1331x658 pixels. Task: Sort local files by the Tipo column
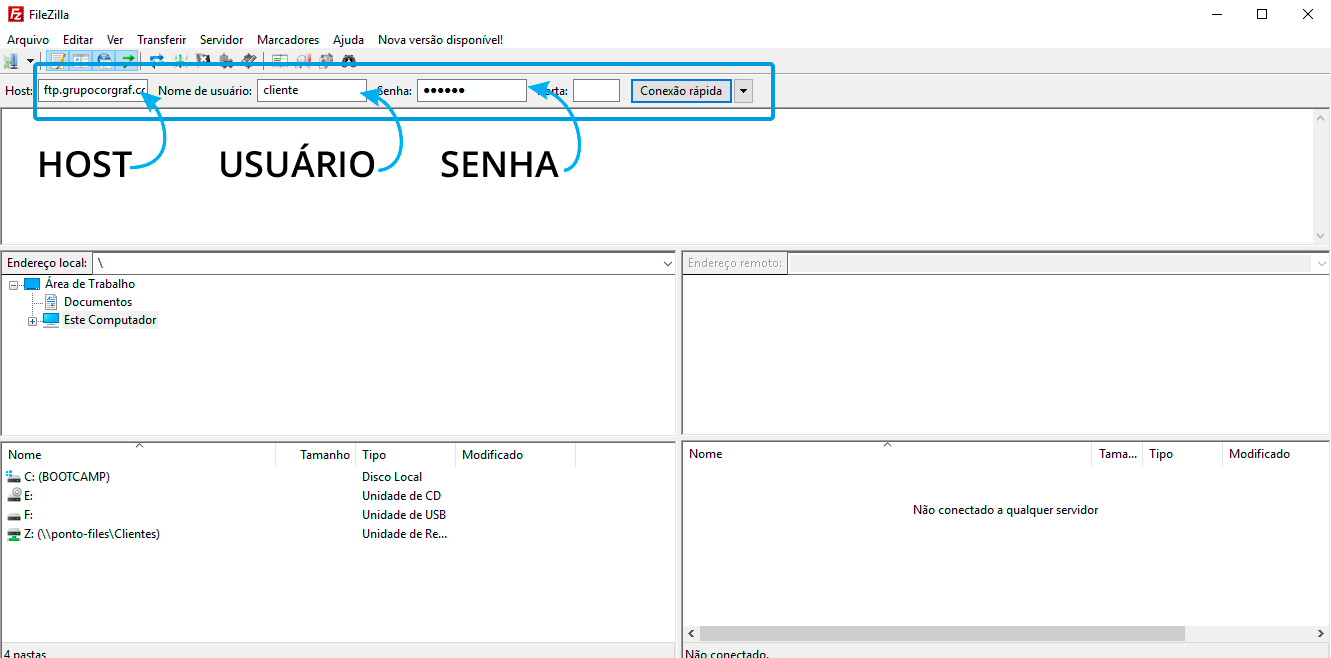pyautogui.click(x=406, y=455)
